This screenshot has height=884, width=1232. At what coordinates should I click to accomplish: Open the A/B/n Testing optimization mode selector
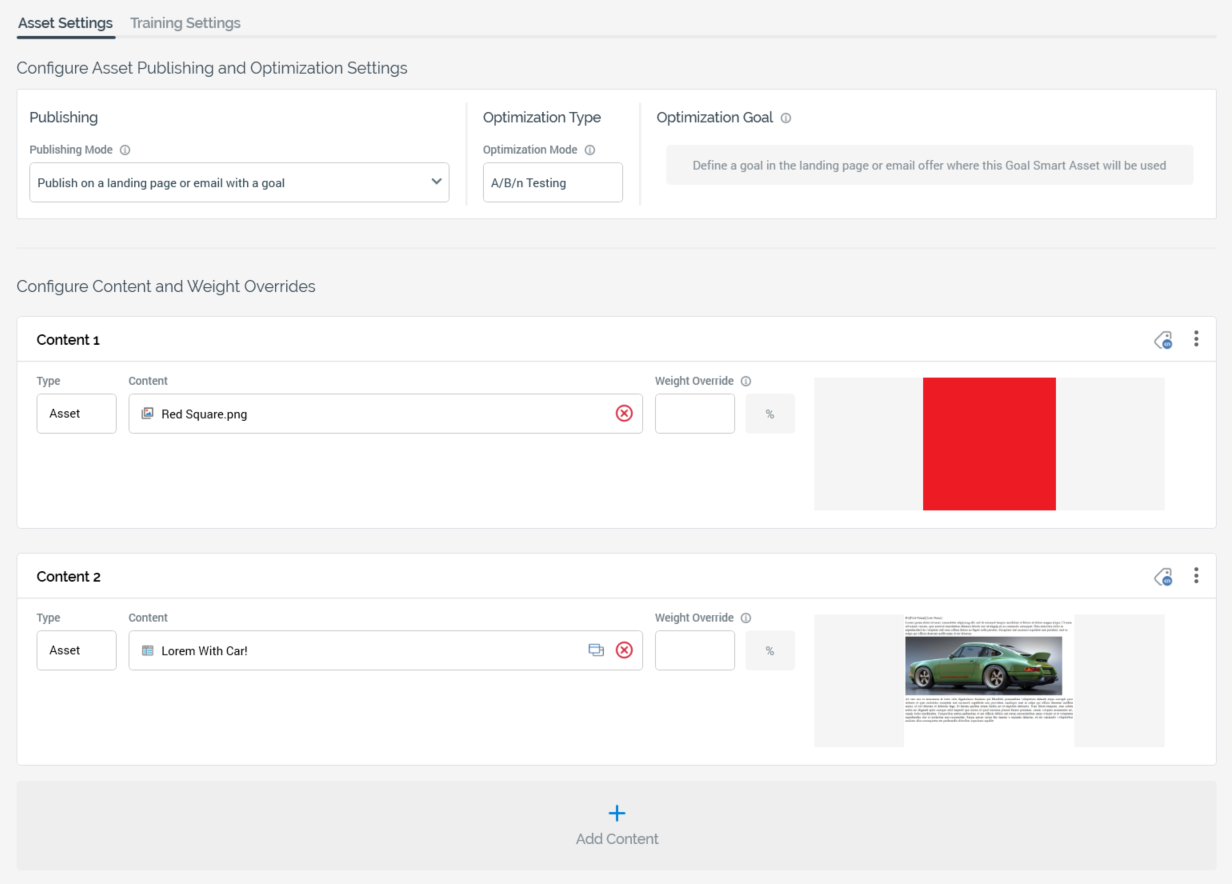click(552, 183)
